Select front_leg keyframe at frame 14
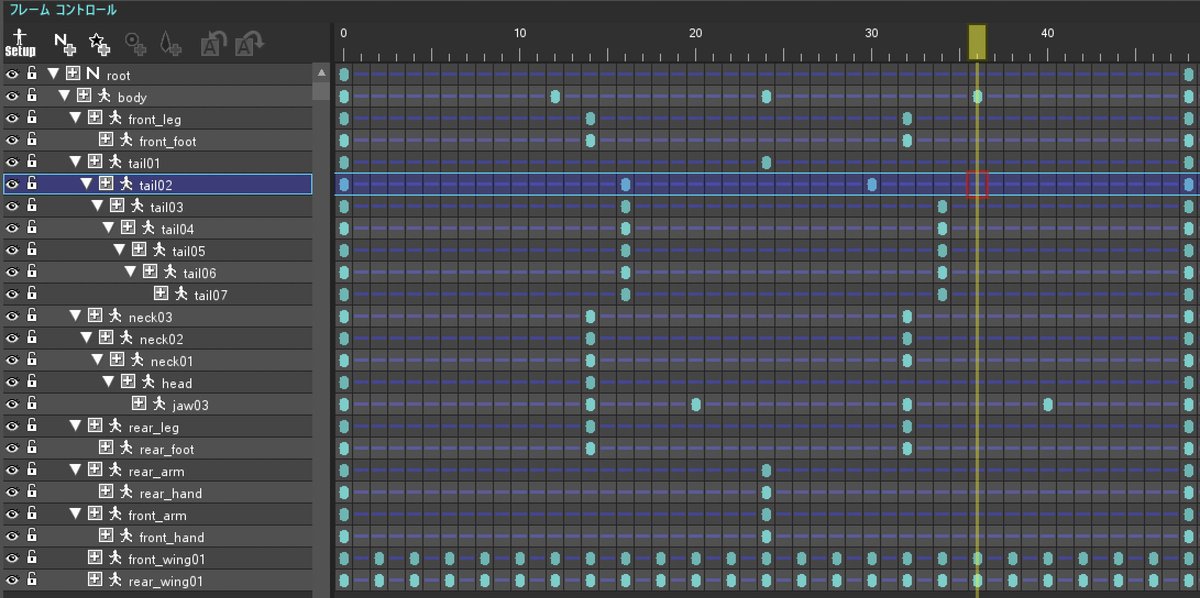This screenshot has height=598, width=1200. click(590, 118)
